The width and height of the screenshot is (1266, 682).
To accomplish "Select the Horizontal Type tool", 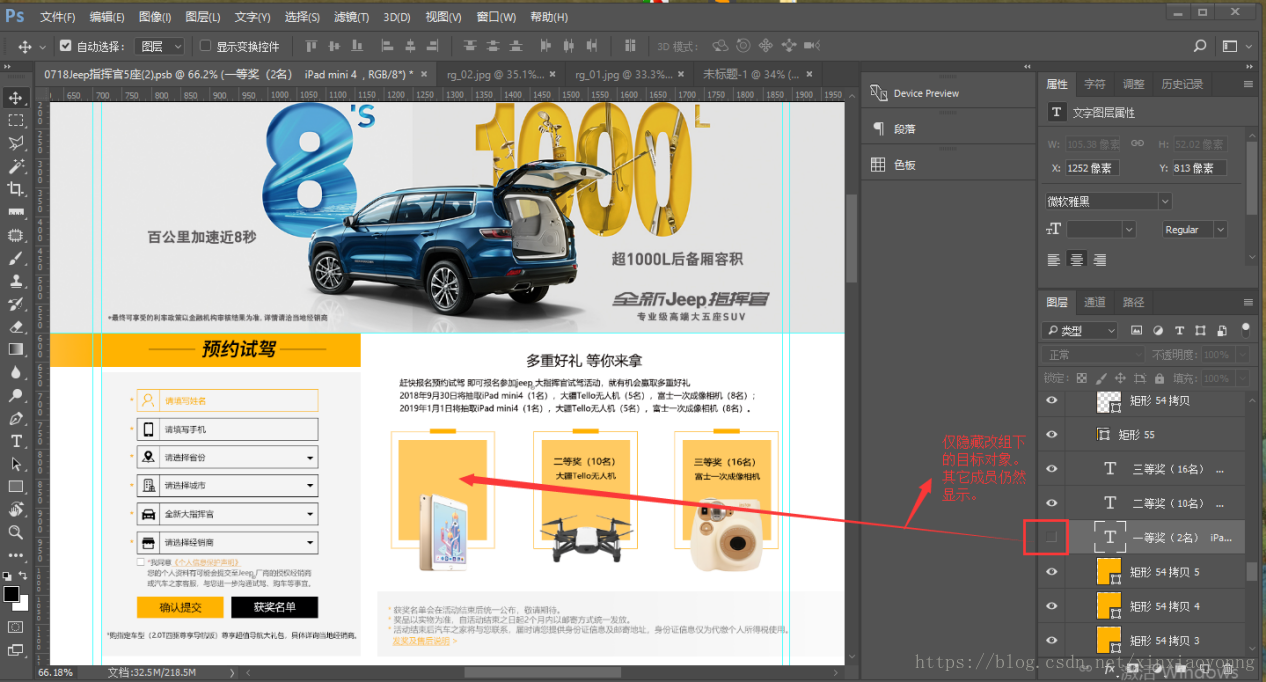I will pos(15,441).
